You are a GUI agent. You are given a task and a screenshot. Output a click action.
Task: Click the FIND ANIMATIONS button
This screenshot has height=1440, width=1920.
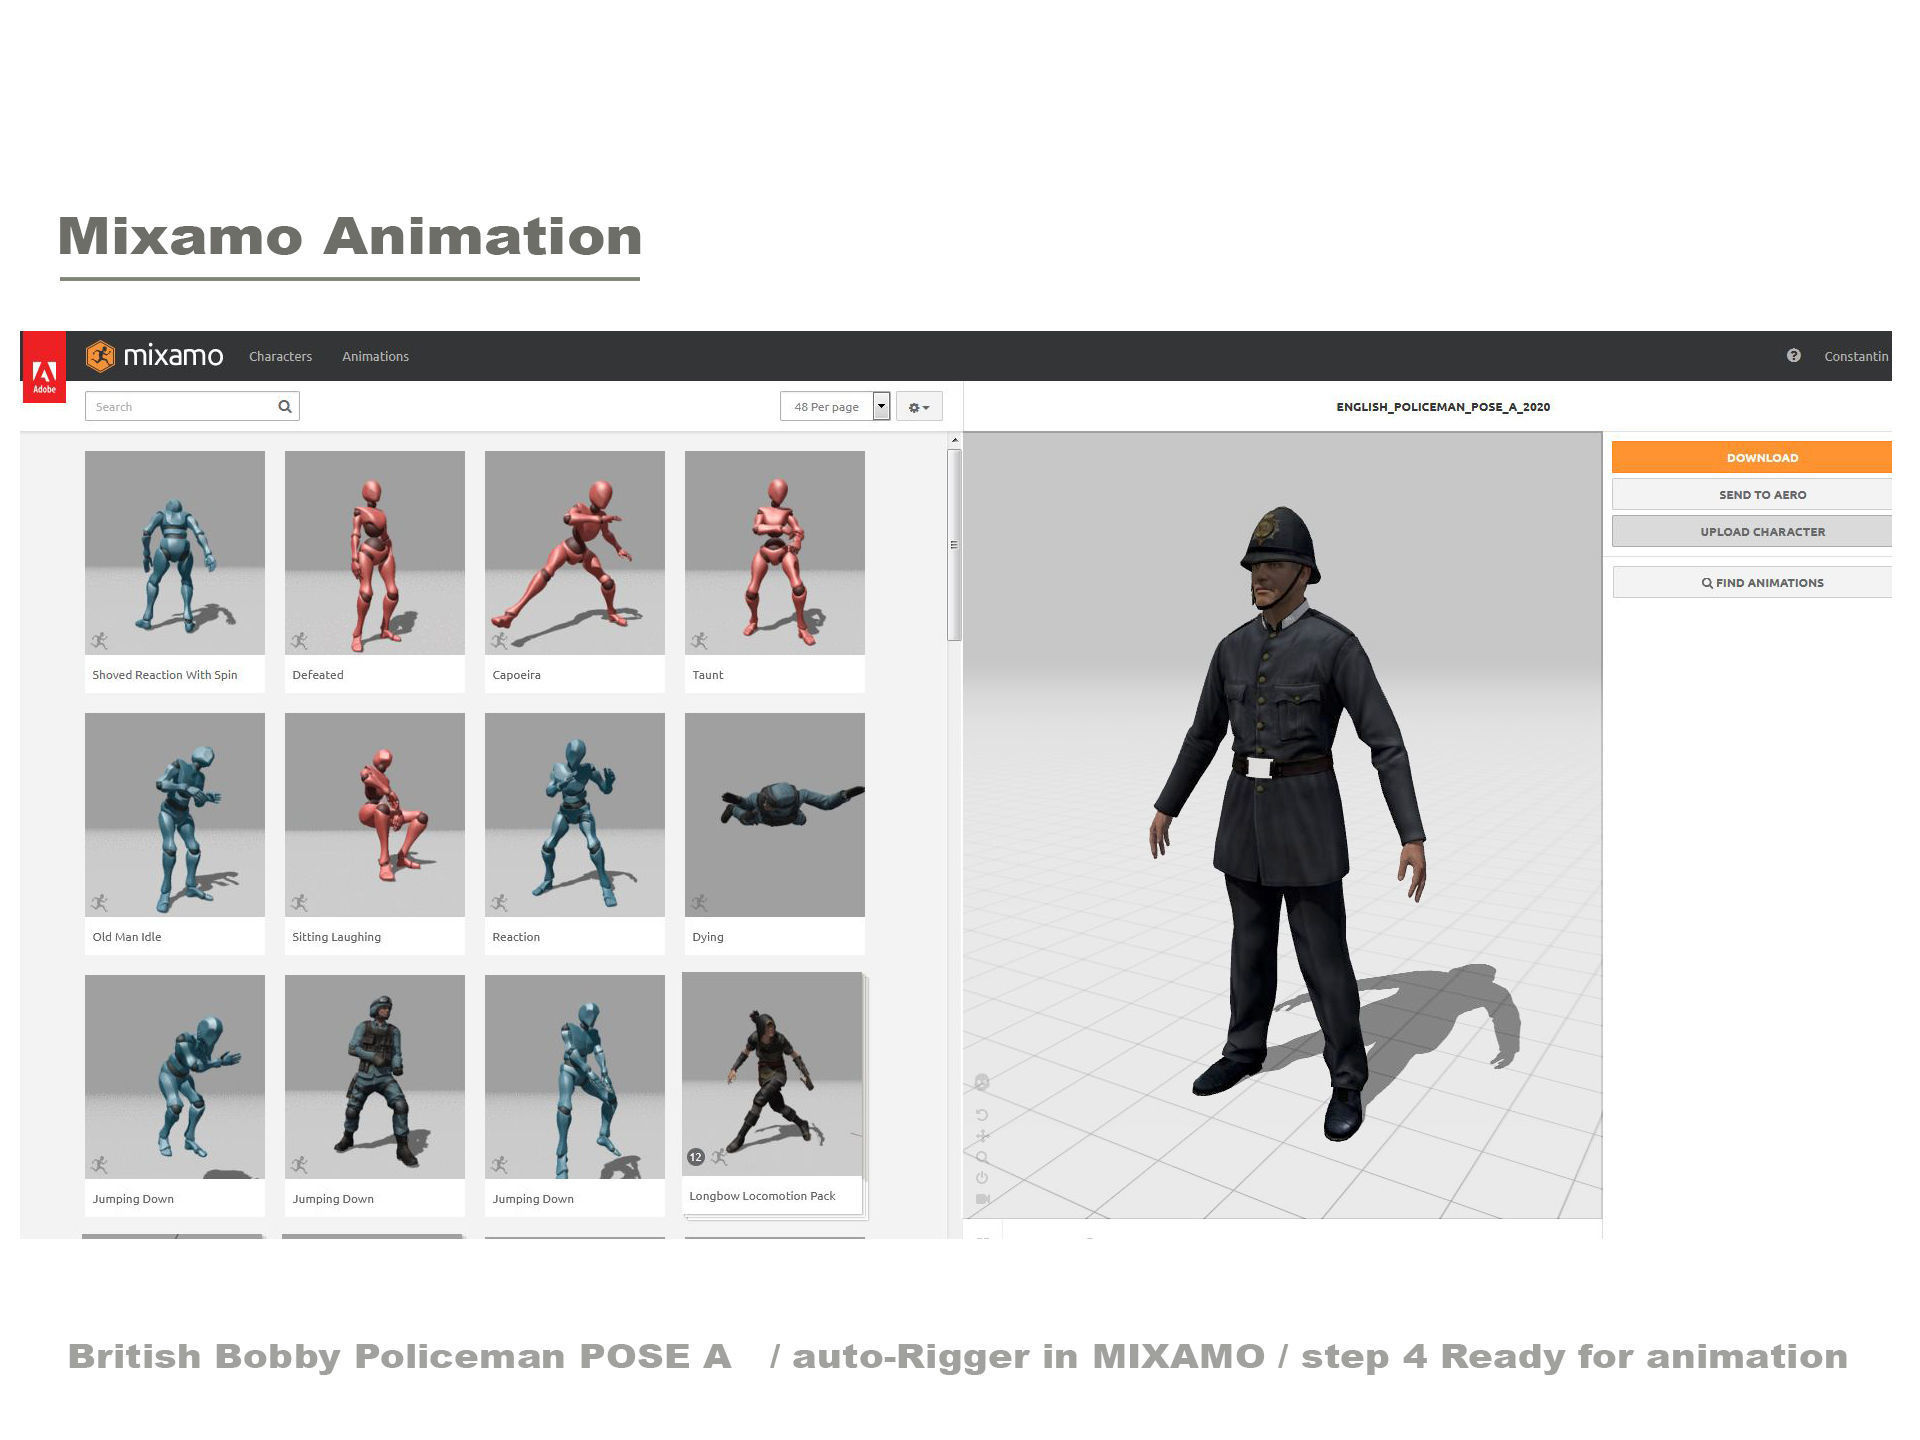click(1751, 582)
